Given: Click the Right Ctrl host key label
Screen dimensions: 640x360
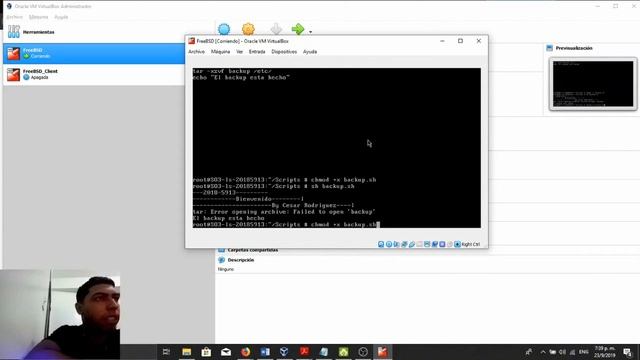Looking at the screenshot, I should [471, 244].
